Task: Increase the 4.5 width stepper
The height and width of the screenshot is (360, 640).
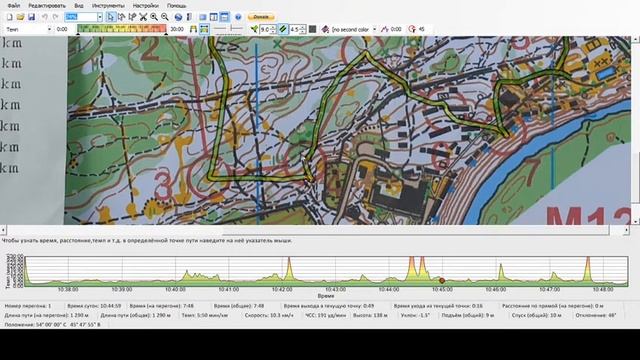Action: coord(303,27)
